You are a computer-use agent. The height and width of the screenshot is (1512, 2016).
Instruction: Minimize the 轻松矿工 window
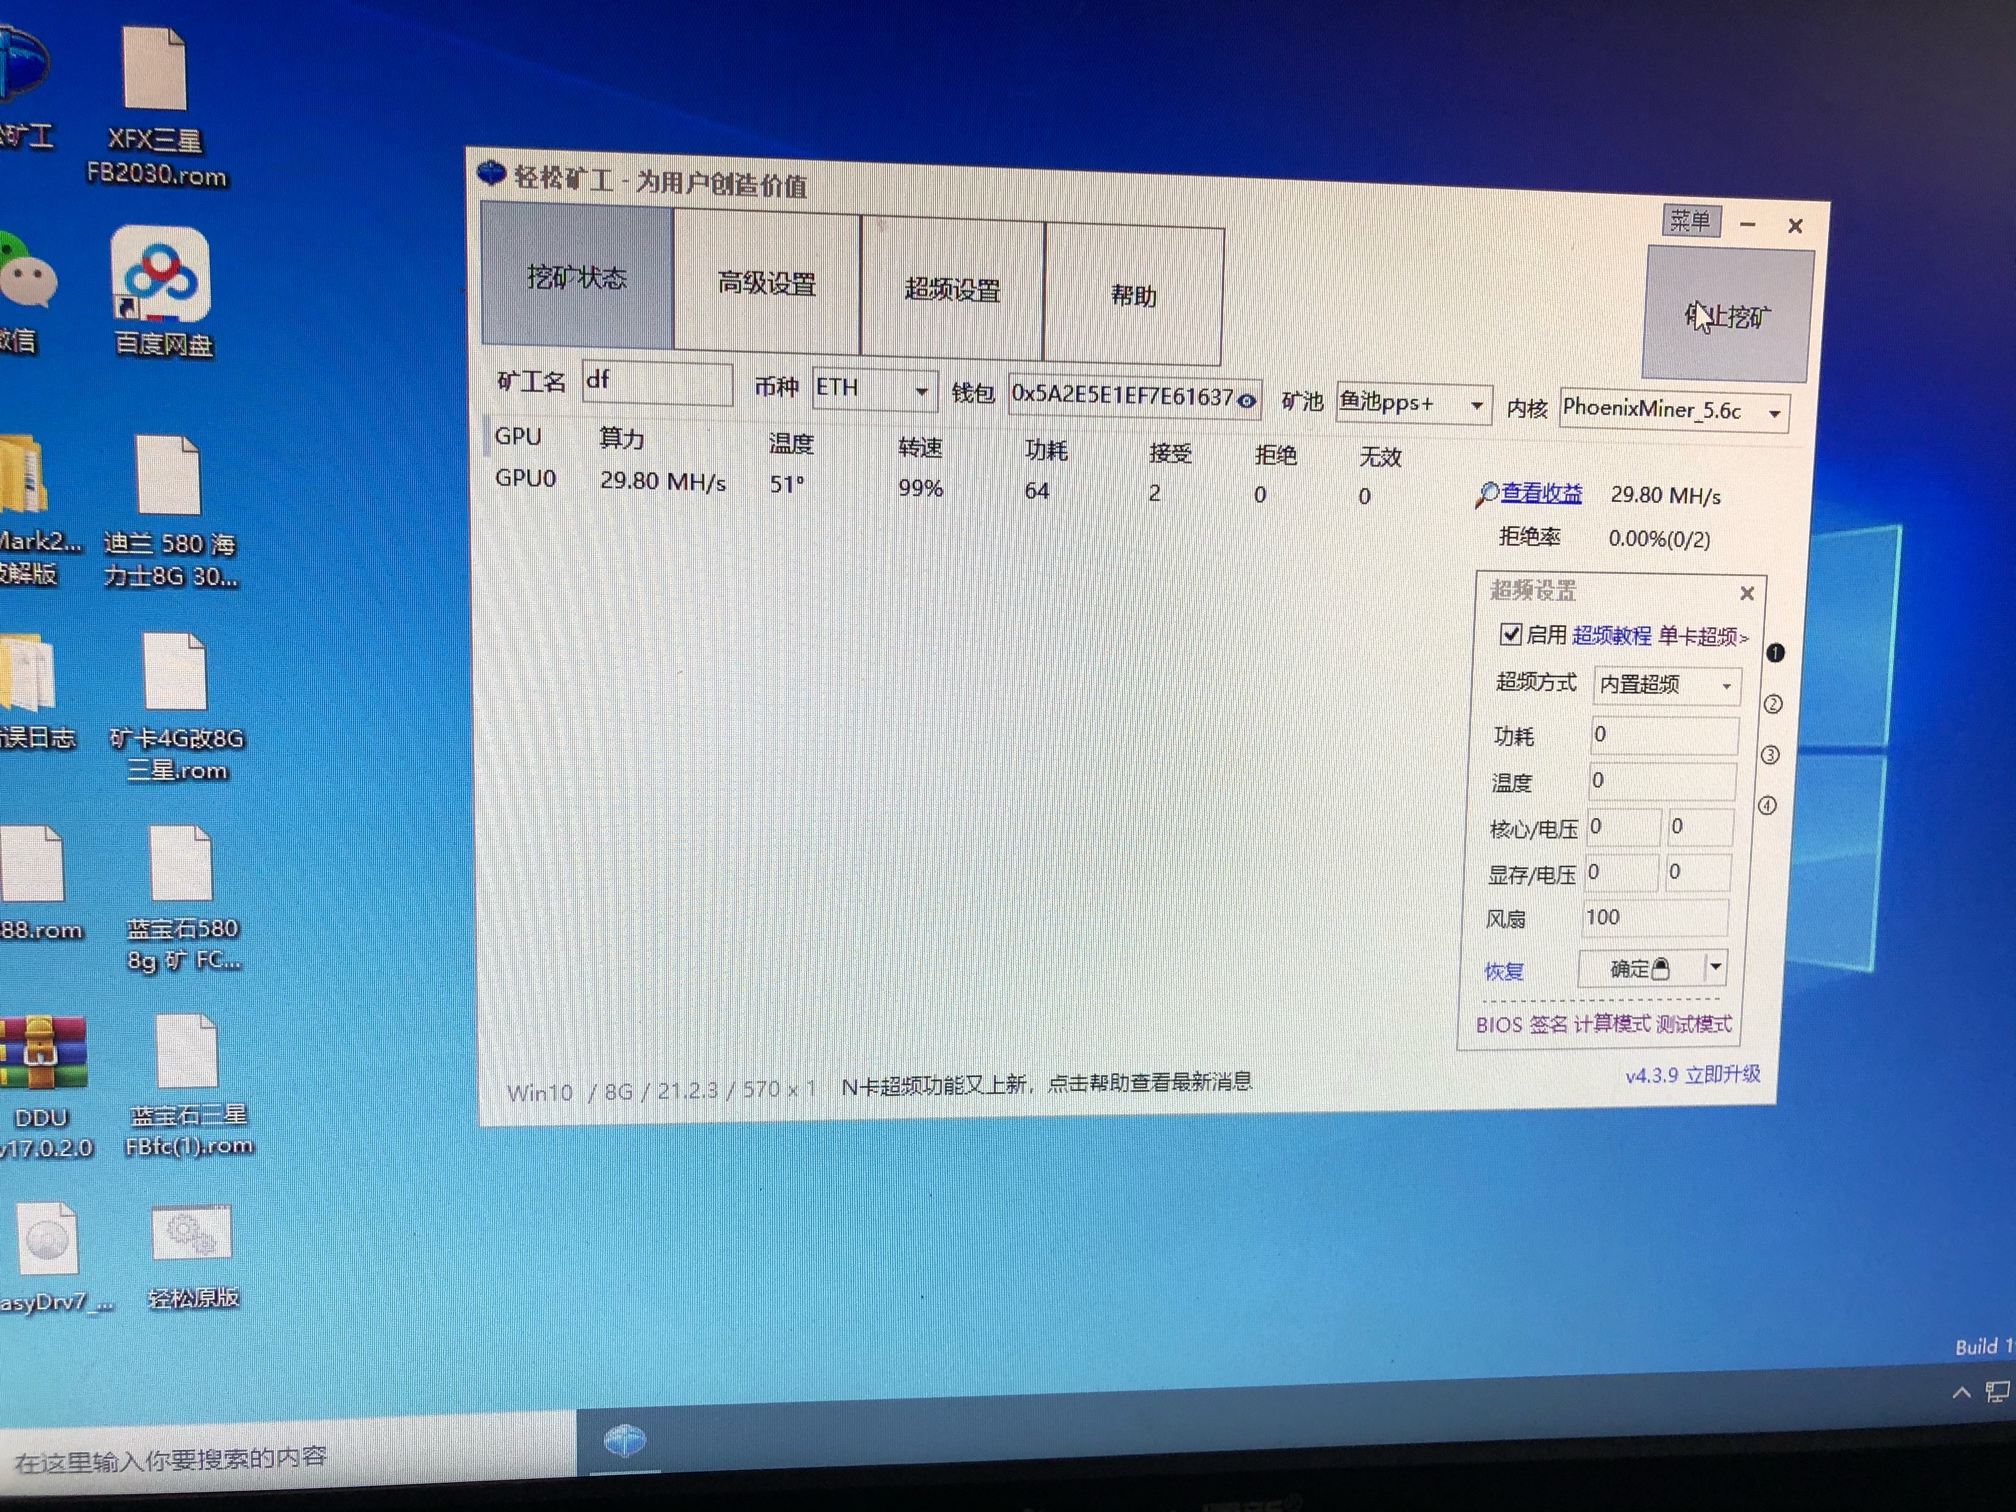click(x=1748, y=225)
